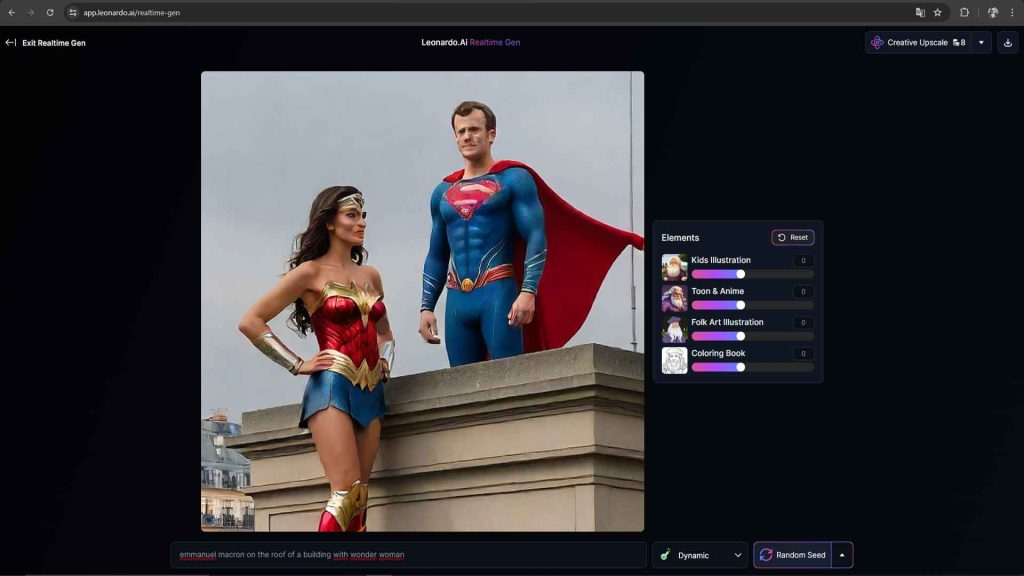Click the generated superhero image
The image size is (1024, 576).
click(x=423, y=301)
